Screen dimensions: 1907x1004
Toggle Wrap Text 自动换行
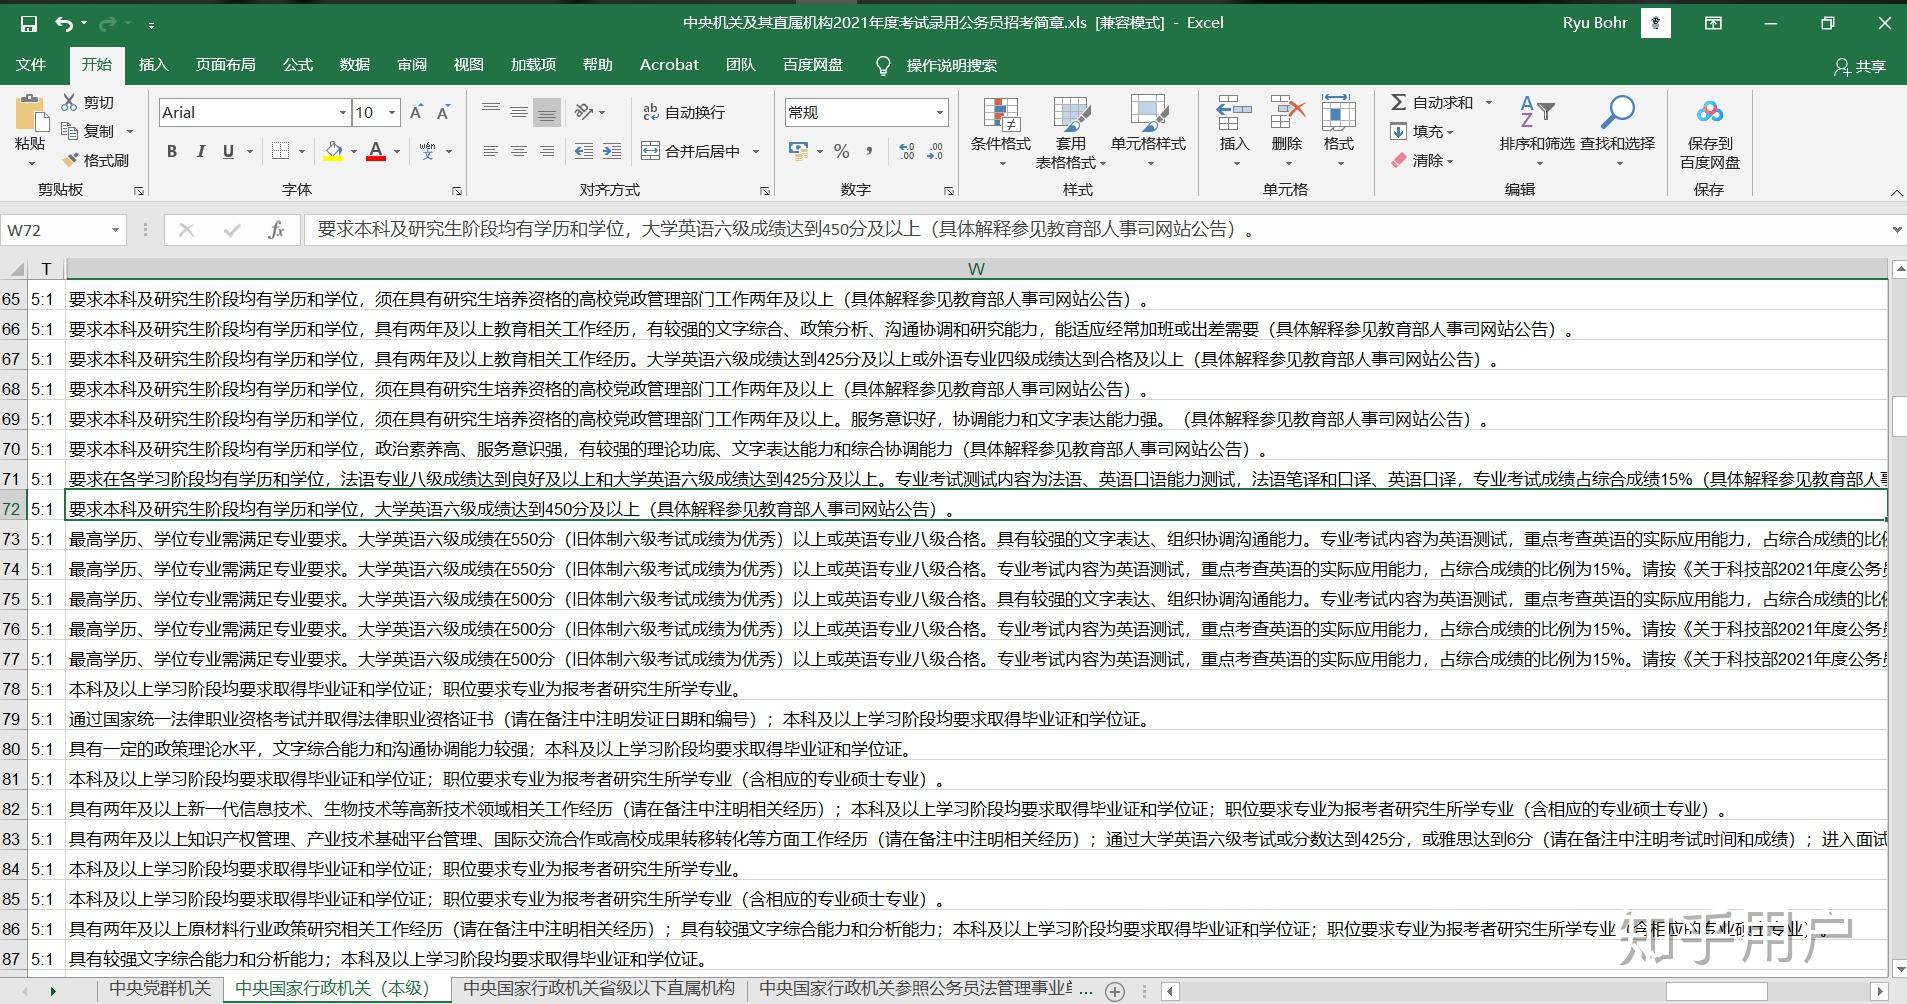(684, 112)
